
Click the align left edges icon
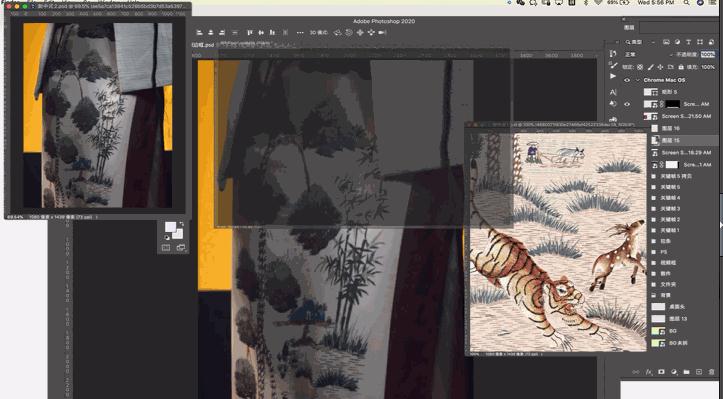(x=199, y=33)
